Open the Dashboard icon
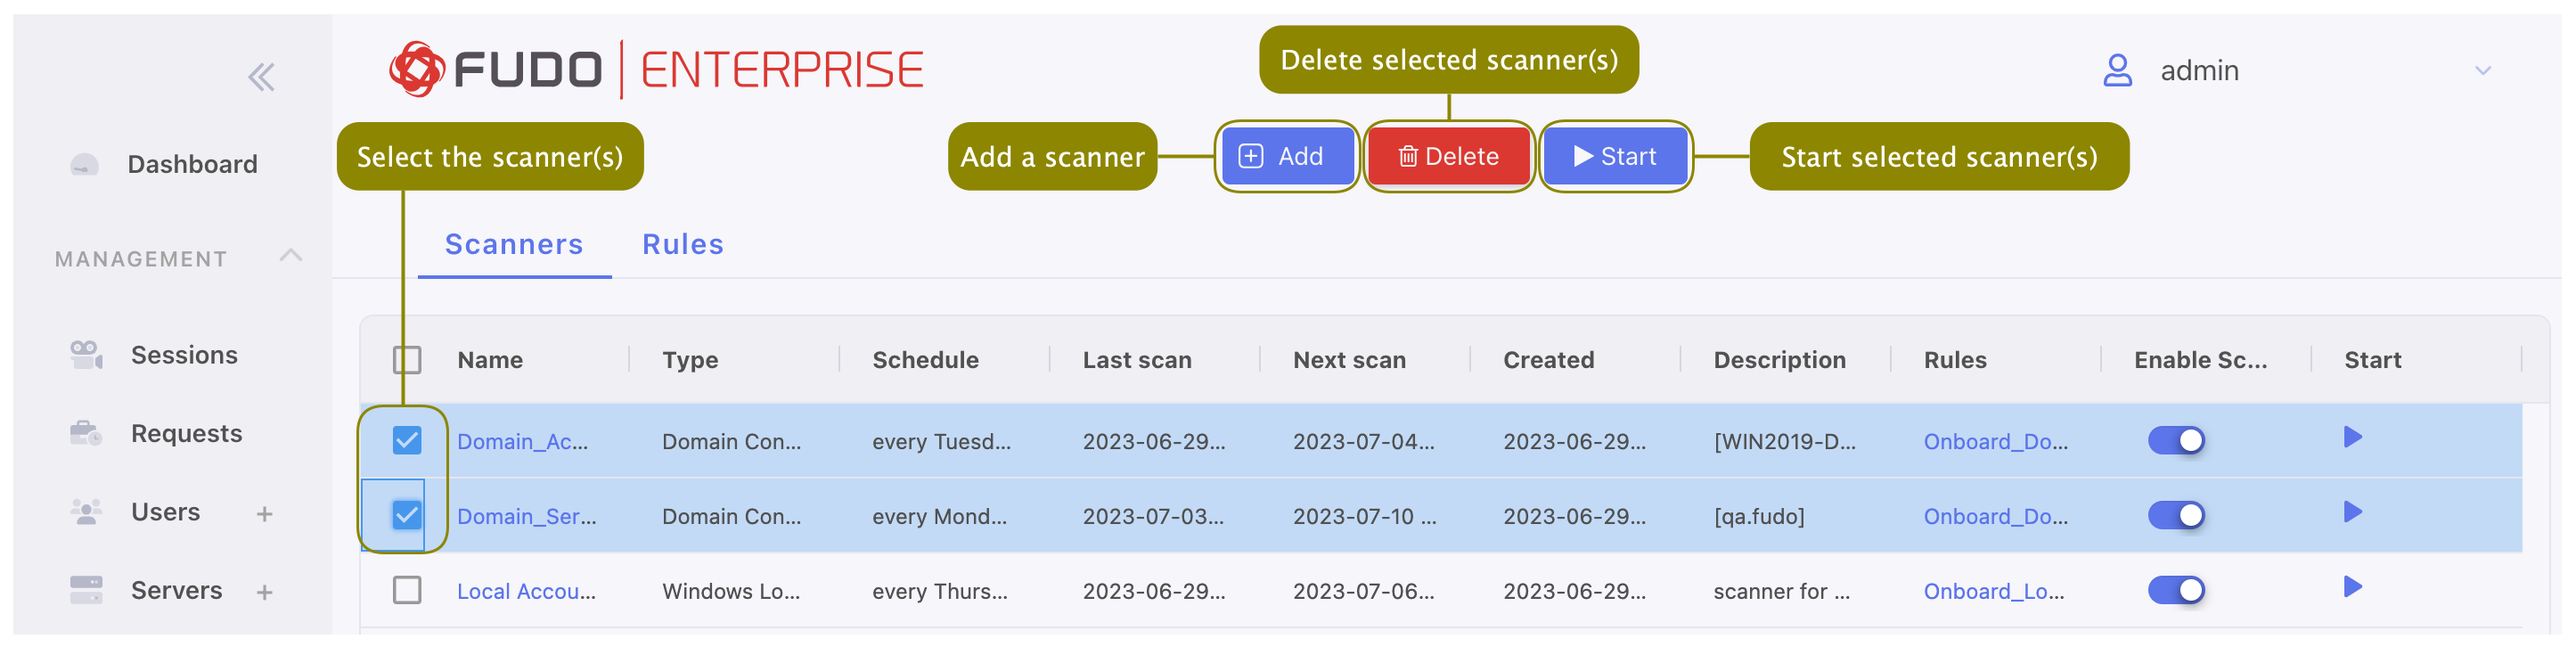The width and height of the screenshot is (2576, 655). click(86, 163)
